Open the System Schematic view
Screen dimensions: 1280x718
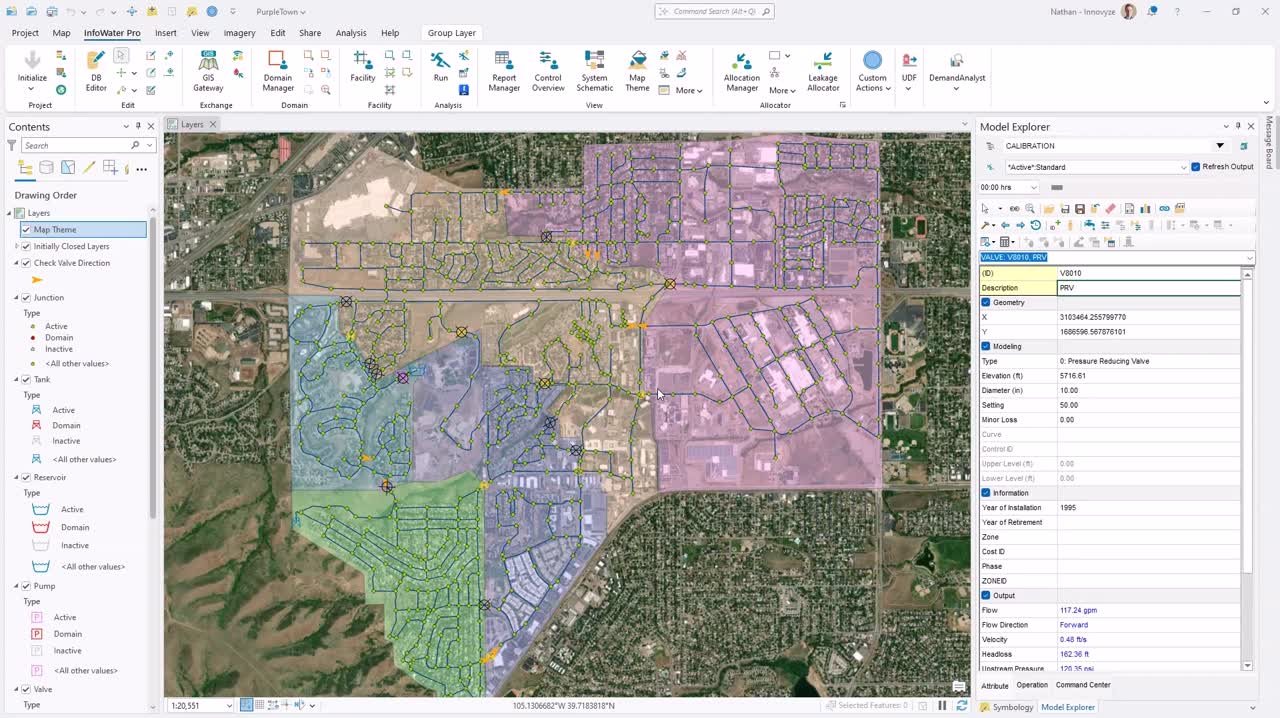(594, 70)
